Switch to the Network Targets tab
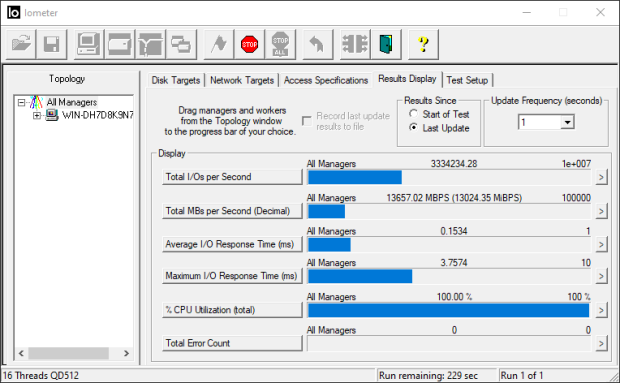 point(242,80)
